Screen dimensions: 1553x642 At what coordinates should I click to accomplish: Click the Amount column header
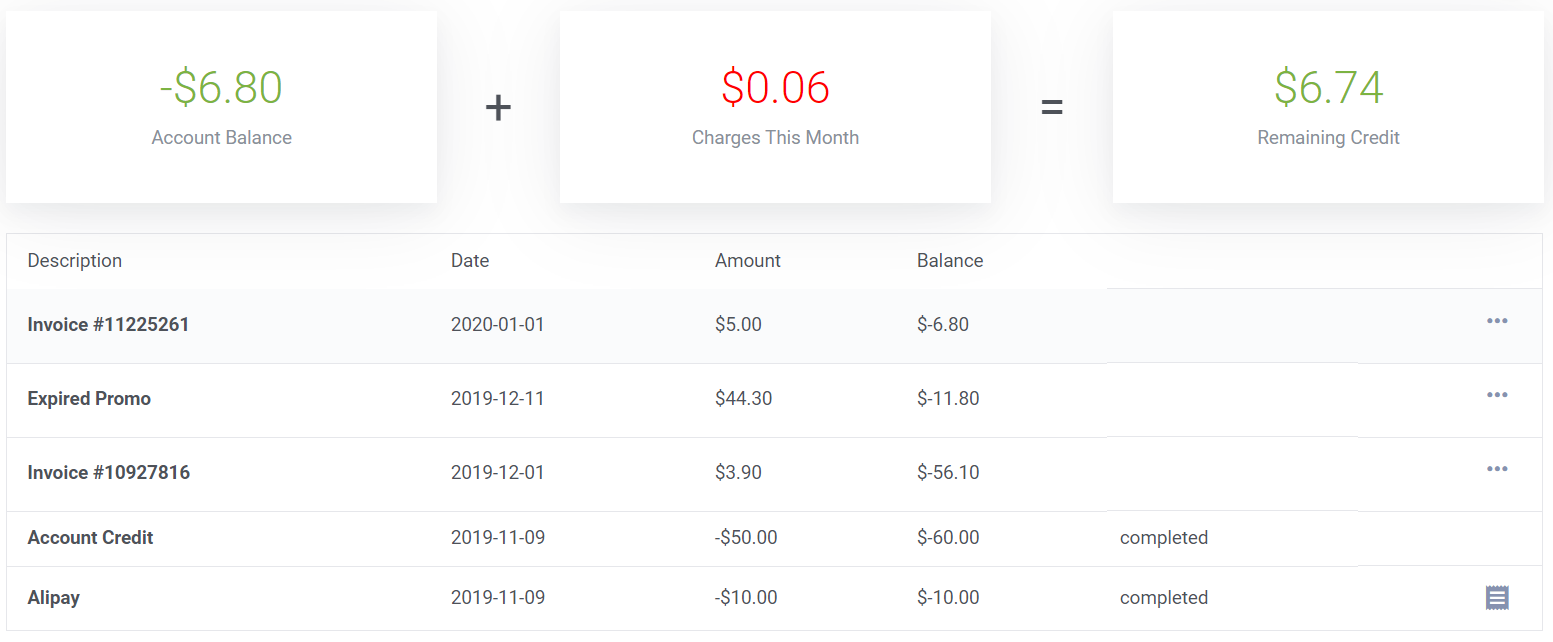click(x=748, y=261)
